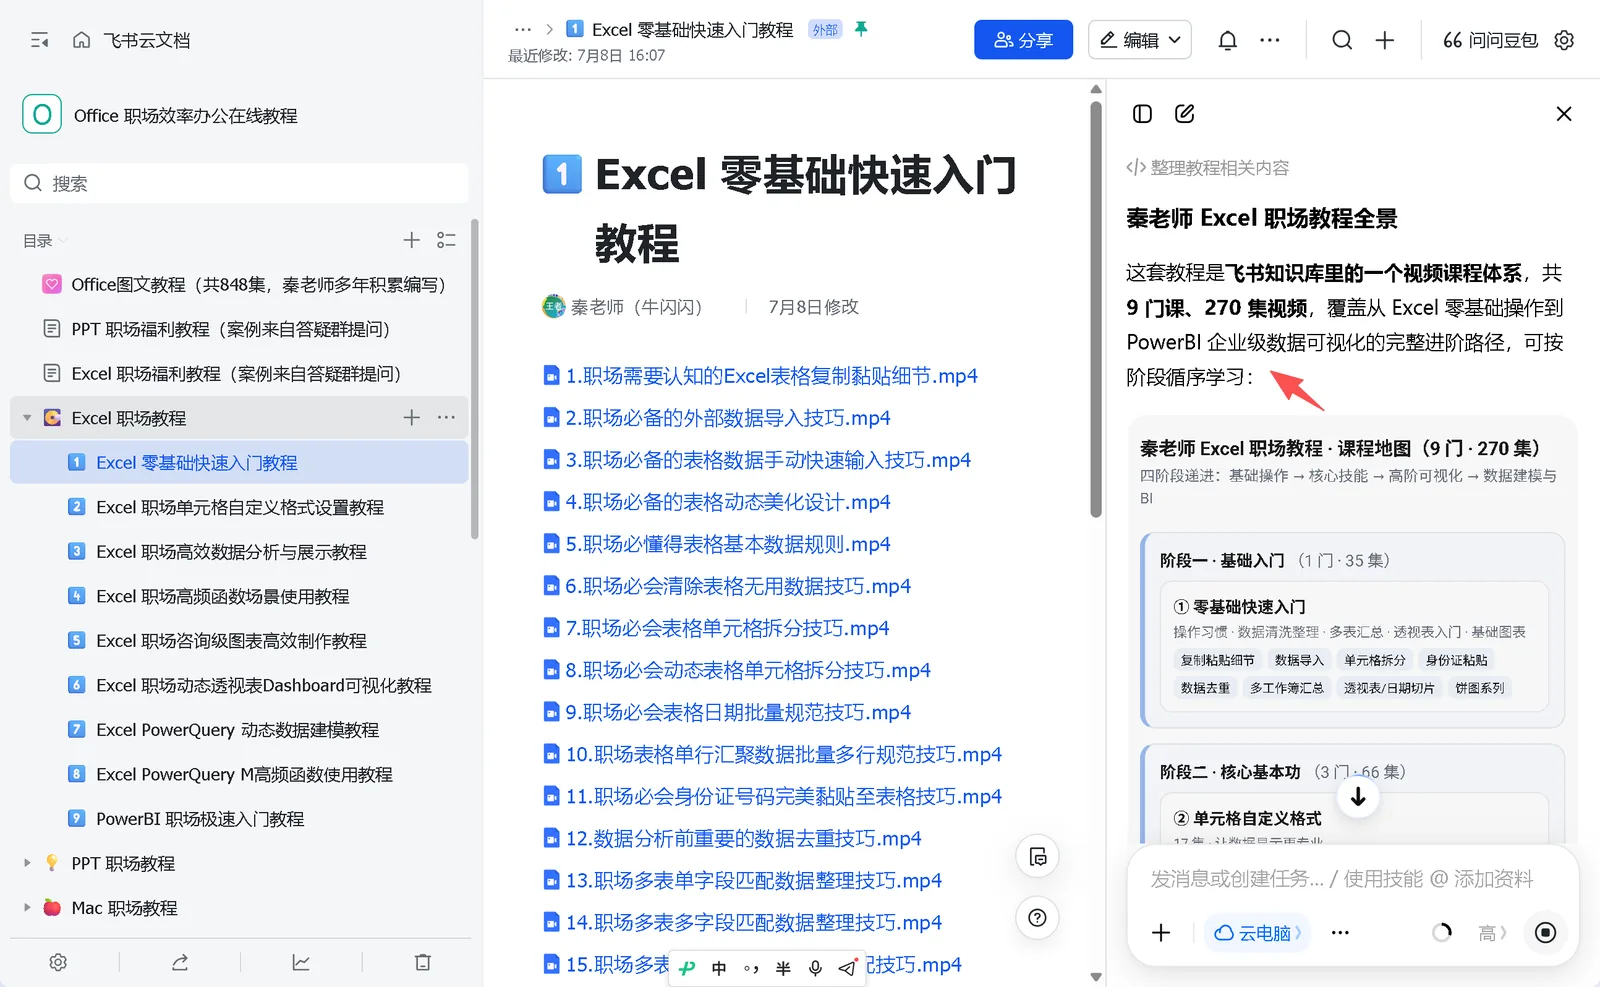Screen dimensions: 1600x987
Task: Expand the Mac 职场教程 node
Action: click(27, 907)
